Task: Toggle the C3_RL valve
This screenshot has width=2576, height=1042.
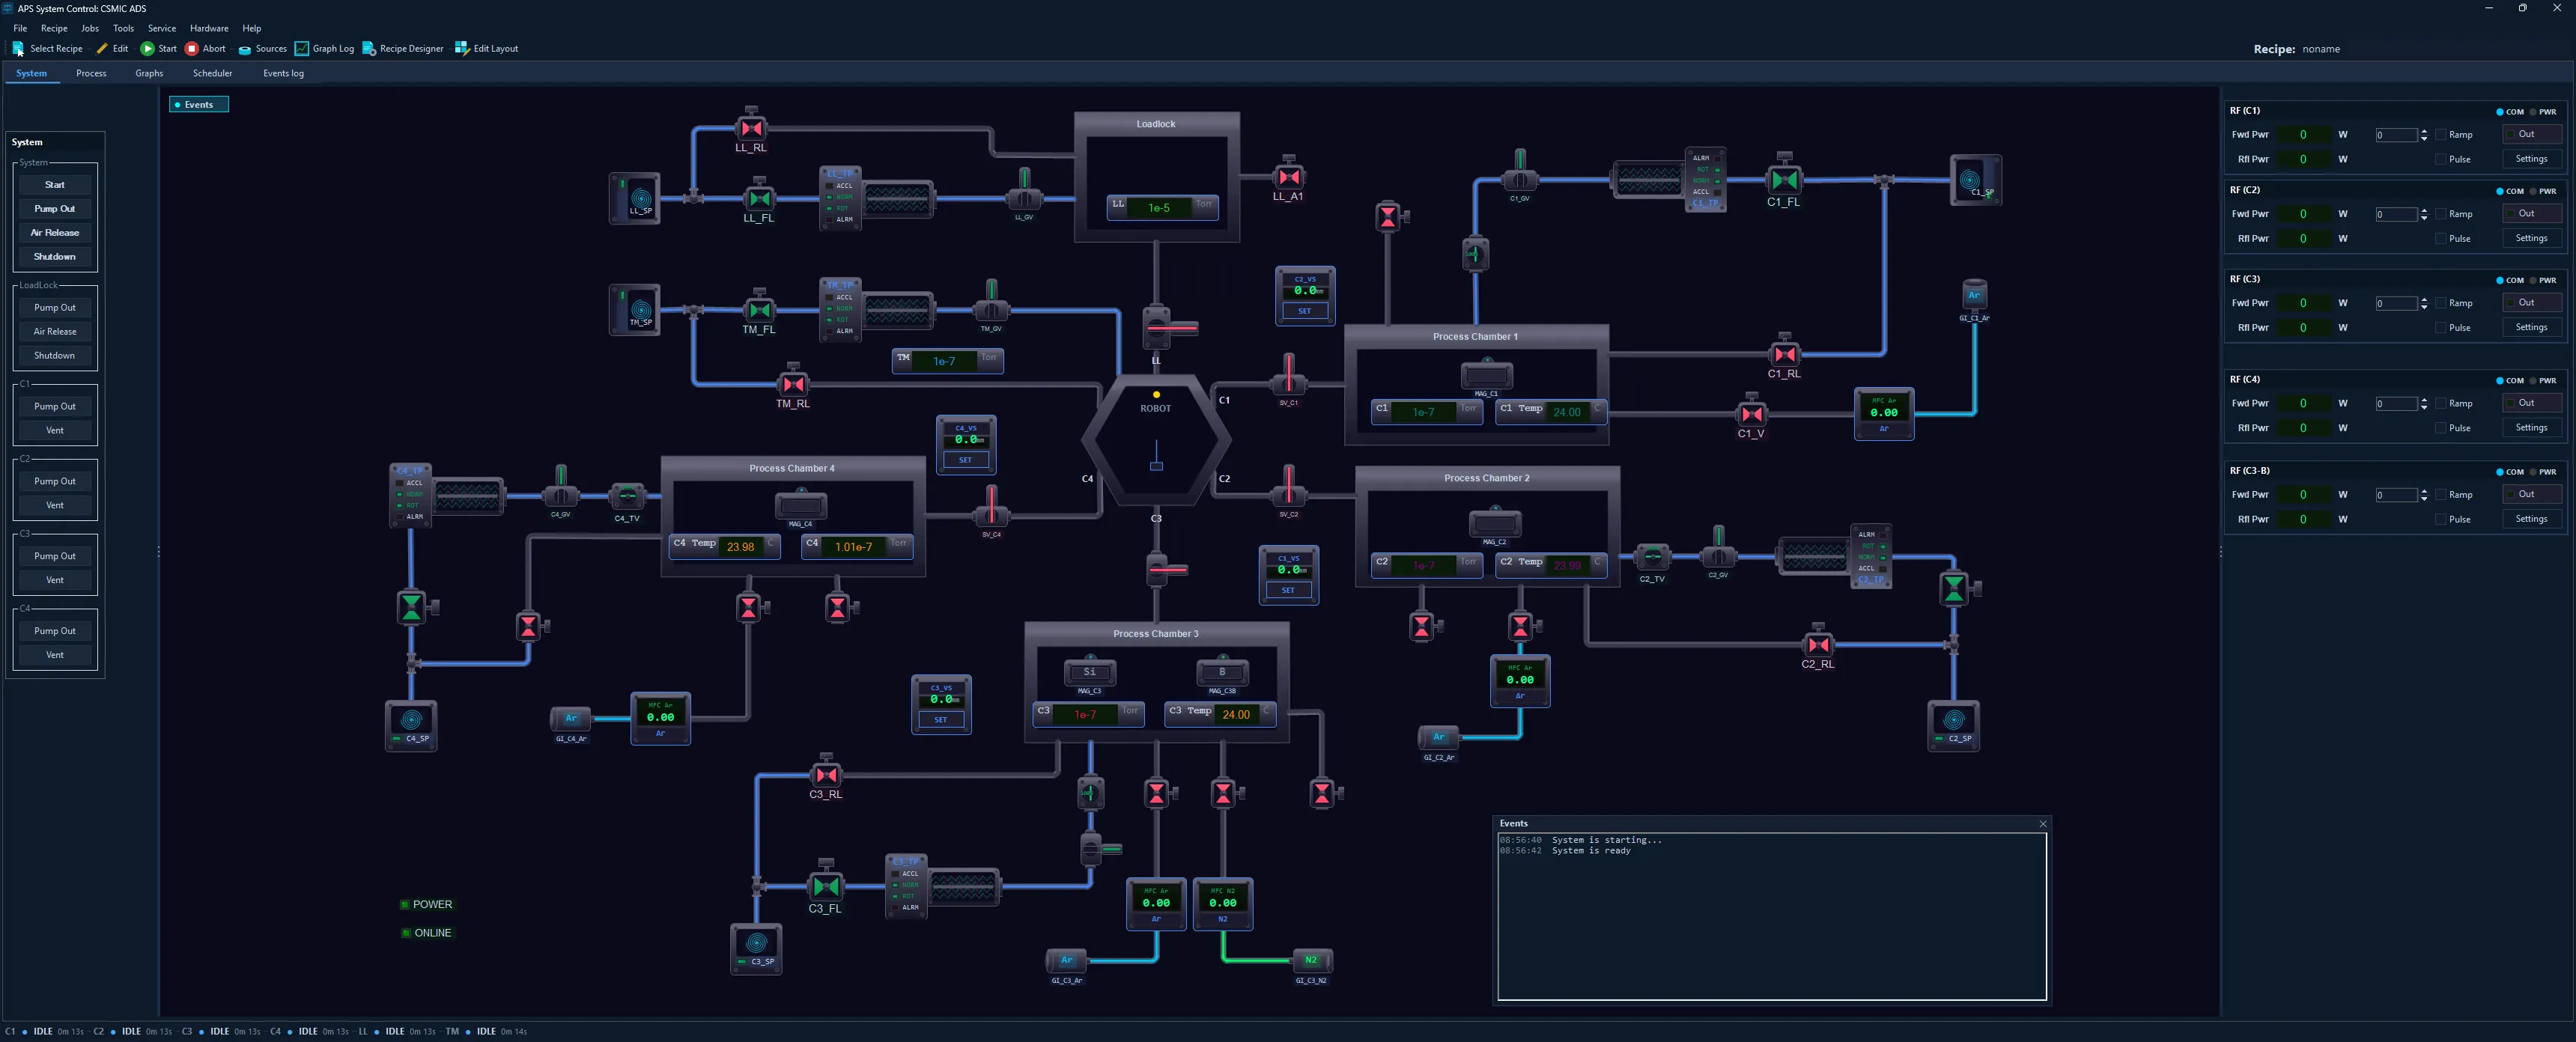Action: [x=827, y=774]
